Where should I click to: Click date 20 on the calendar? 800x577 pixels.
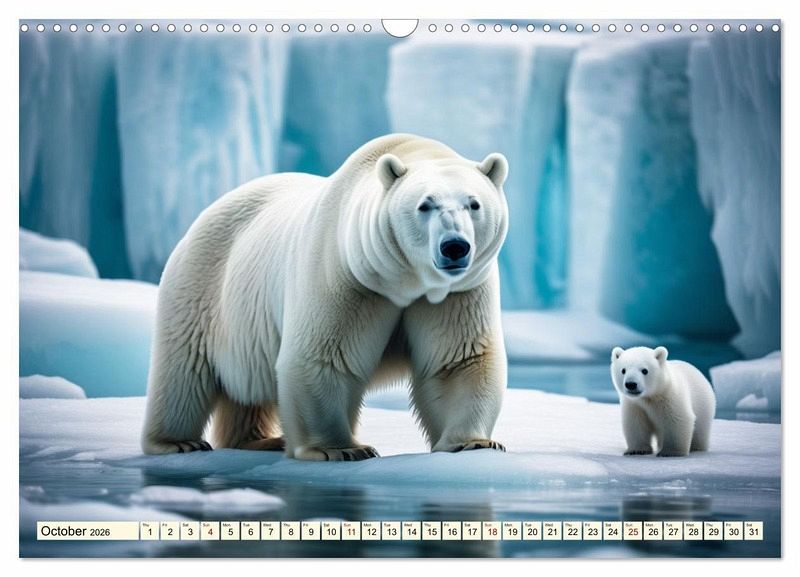[x=531, y=531]
